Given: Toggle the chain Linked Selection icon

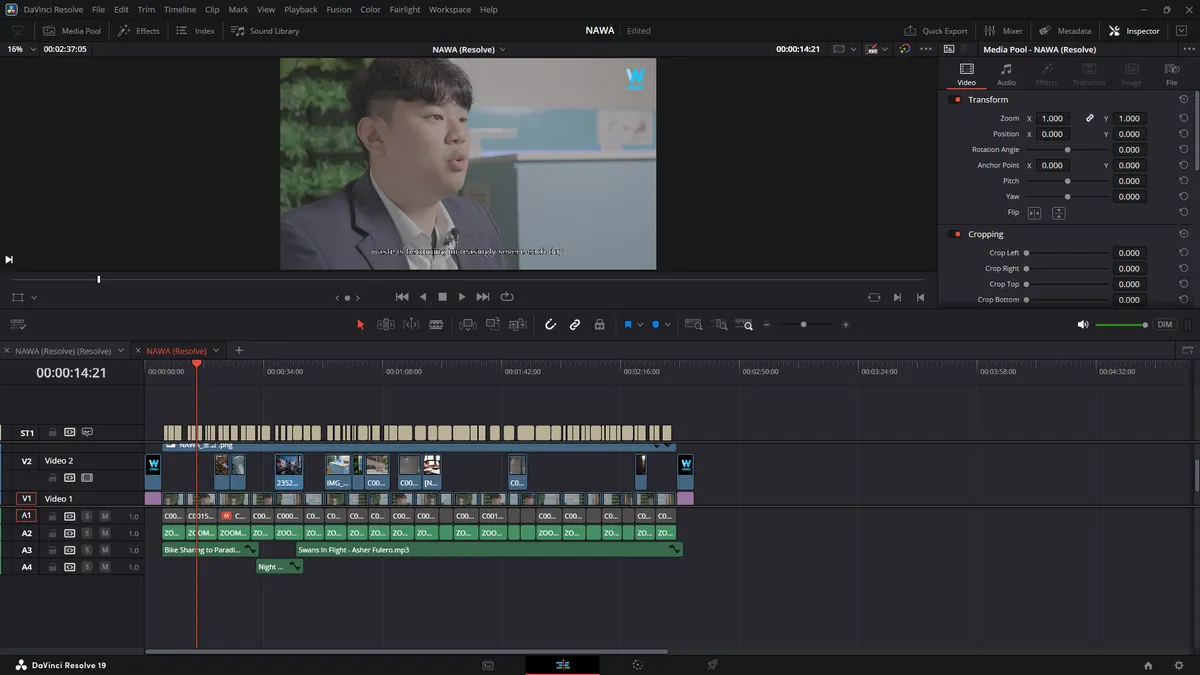Looking at the screenshot, I should (575, 325).
